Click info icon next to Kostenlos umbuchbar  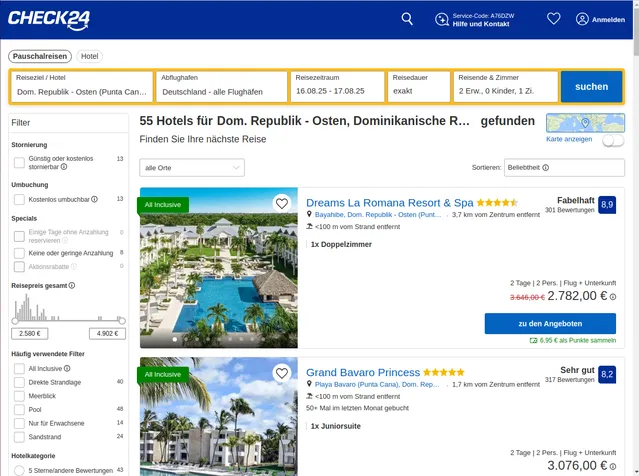pyautogui.click(x=95, y=199)
